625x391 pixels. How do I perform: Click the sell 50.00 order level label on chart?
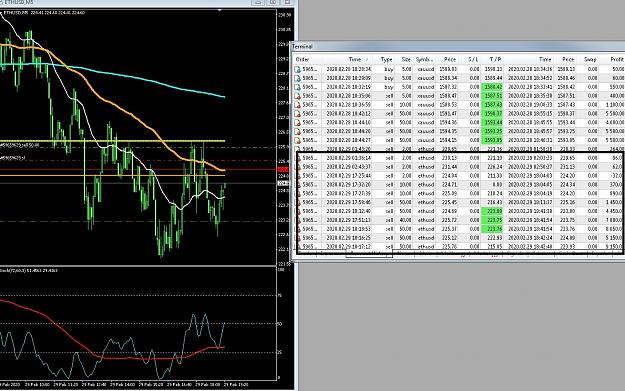(20, 145)
